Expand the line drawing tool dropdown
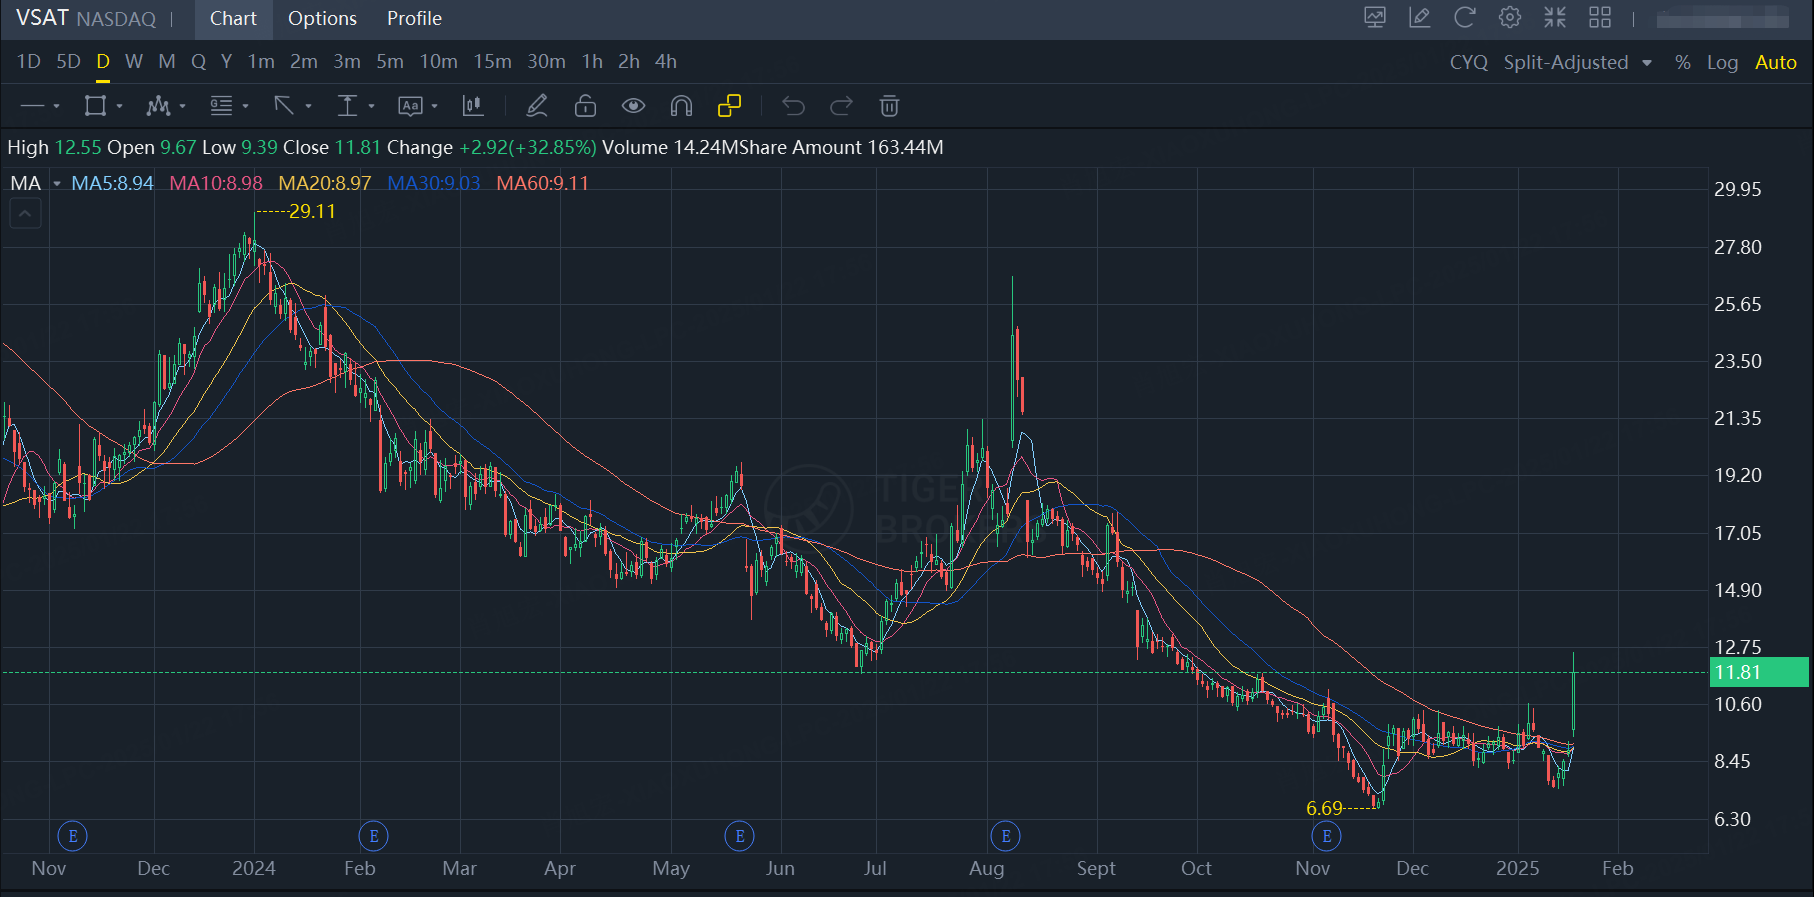 56,106
